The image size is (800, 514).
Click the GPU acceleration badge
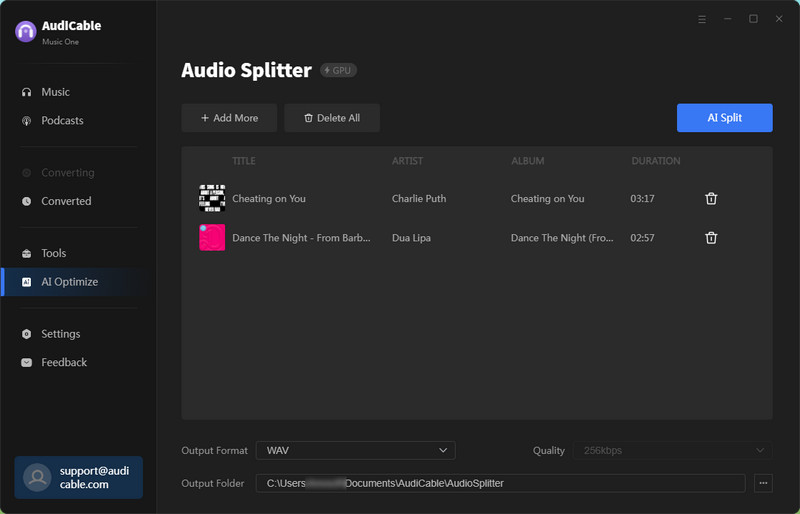338,70
